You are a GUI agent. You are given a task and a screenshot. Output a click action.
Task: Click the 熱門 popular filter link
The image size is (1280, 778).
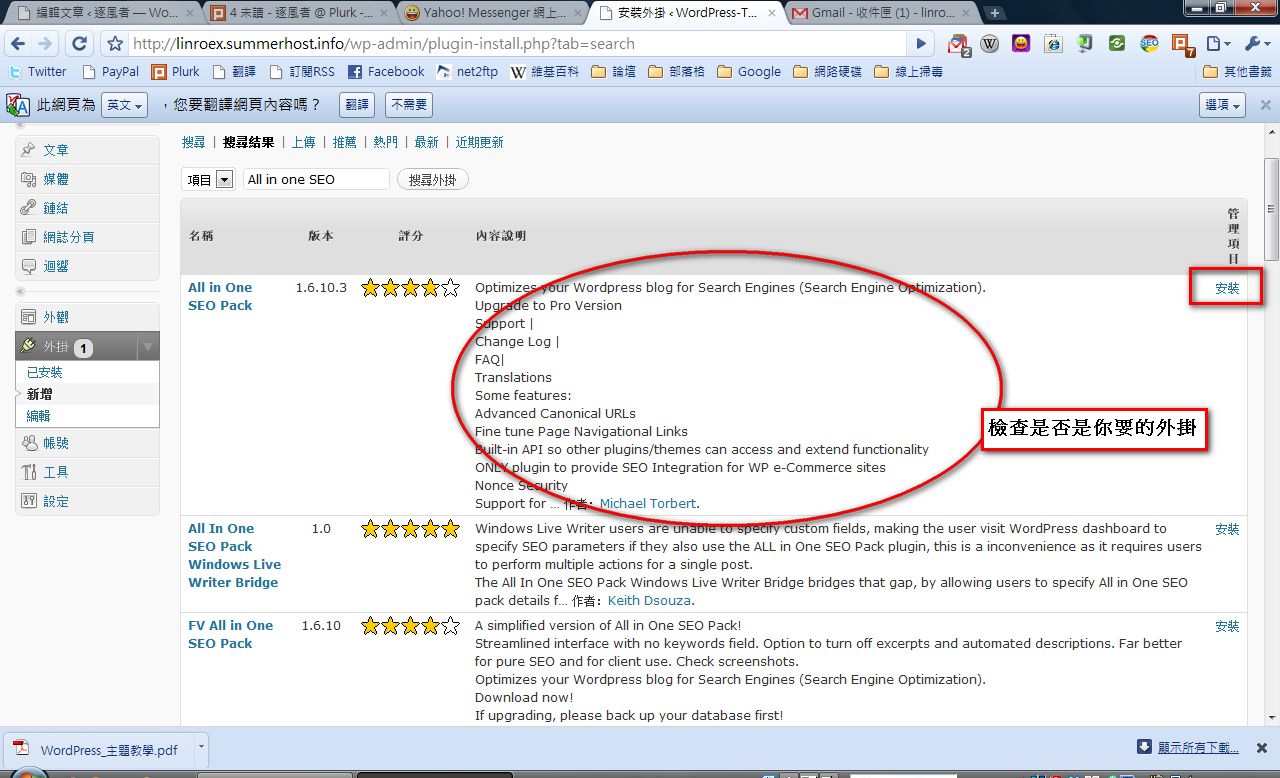pos(385,142)
